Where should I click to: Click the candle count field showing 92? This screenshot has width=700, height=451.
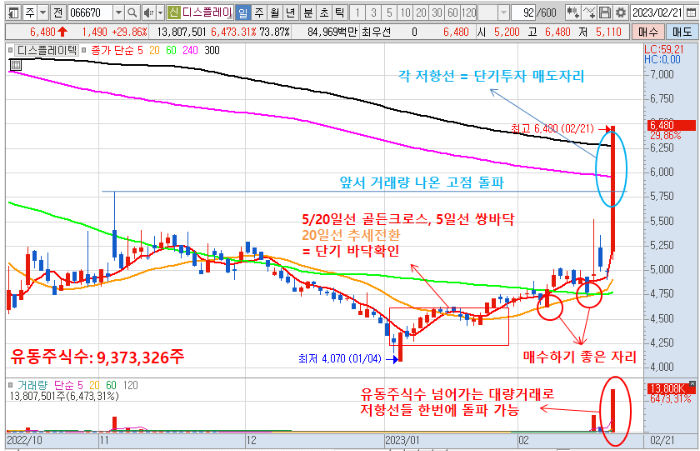pos(524,13)
